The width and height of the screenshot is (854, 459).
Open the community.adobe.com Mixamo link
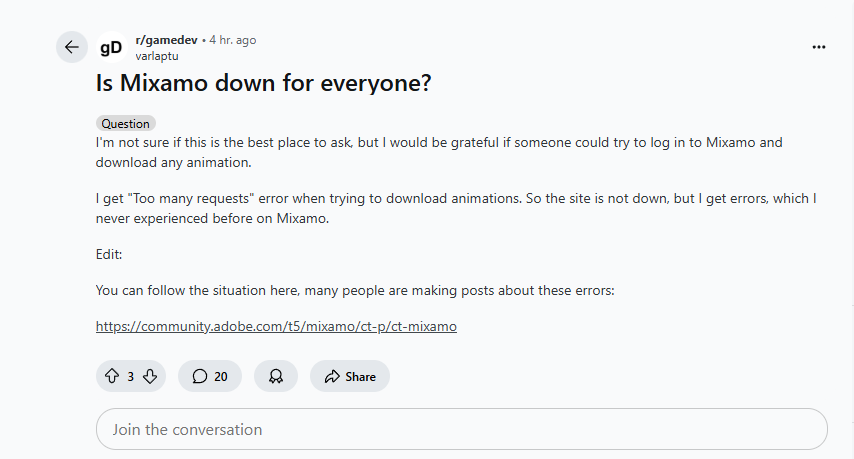tap(276, 326)
